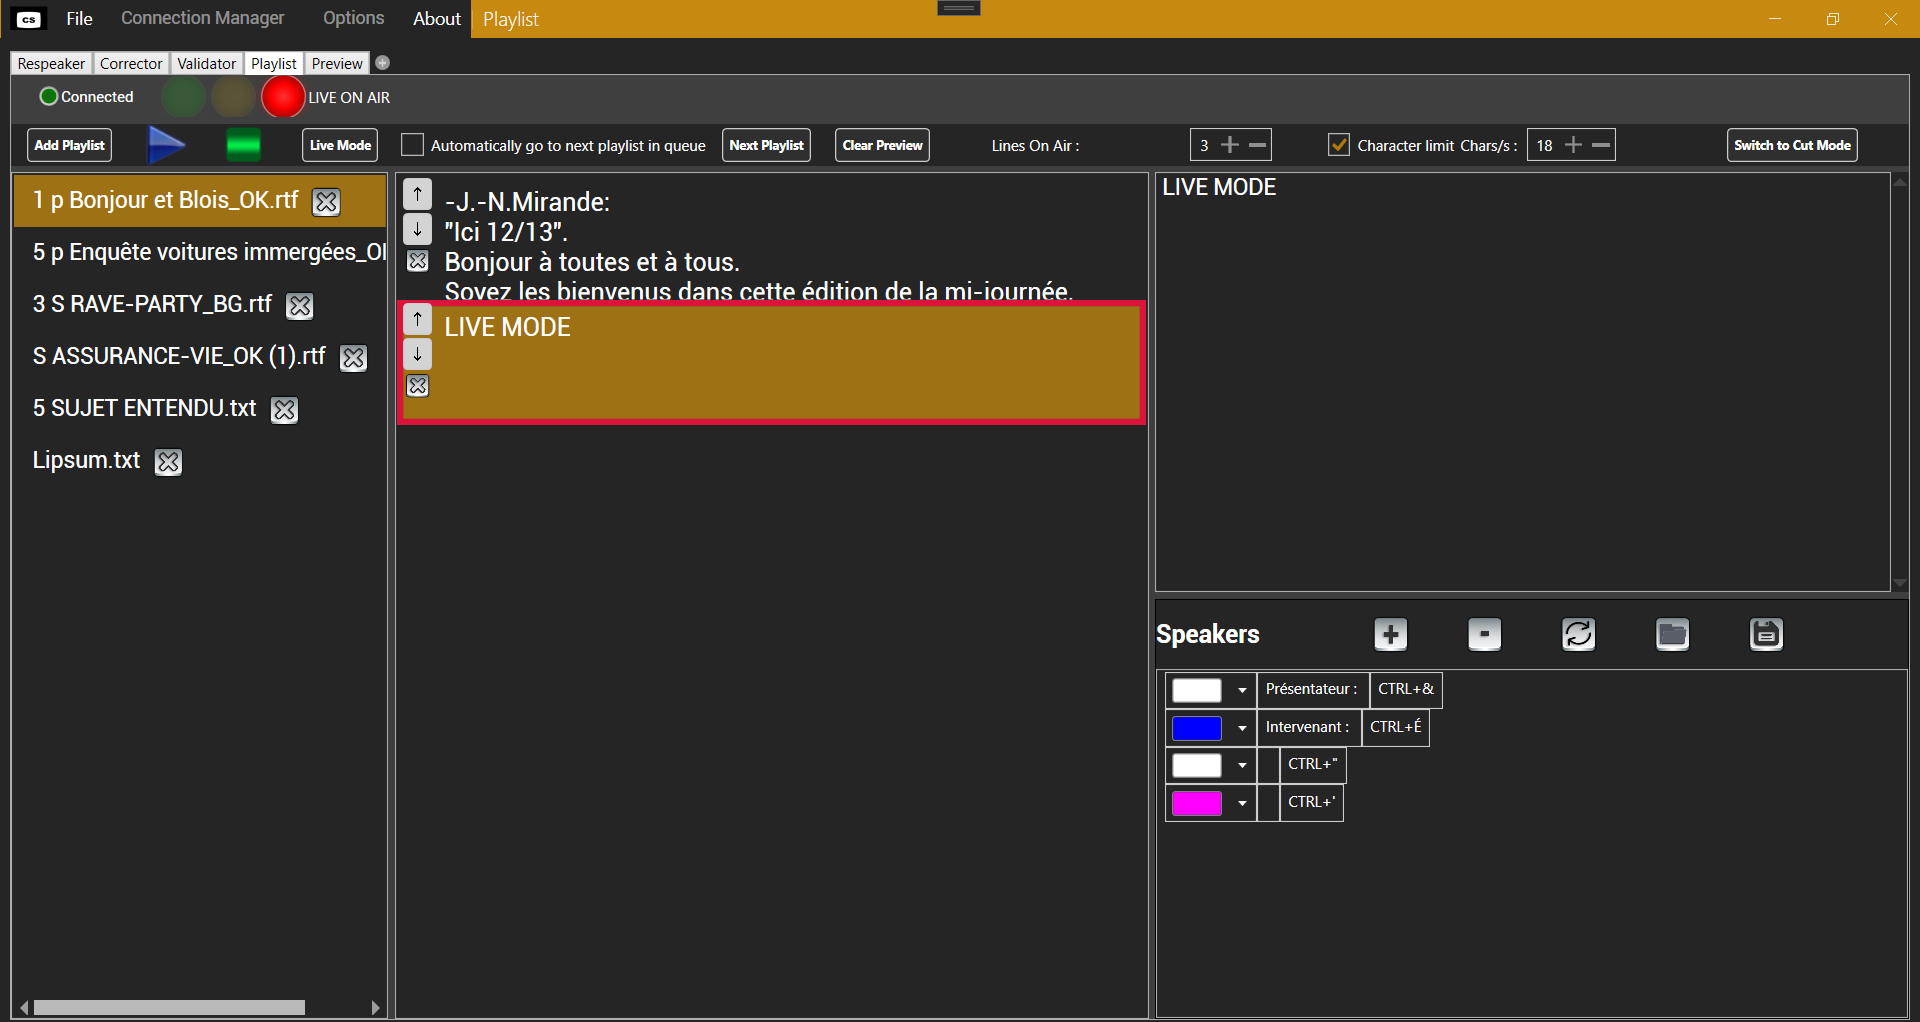
Task: Increase Lines On Air value
Action: pyautogui.click(x=1230, y=145)
